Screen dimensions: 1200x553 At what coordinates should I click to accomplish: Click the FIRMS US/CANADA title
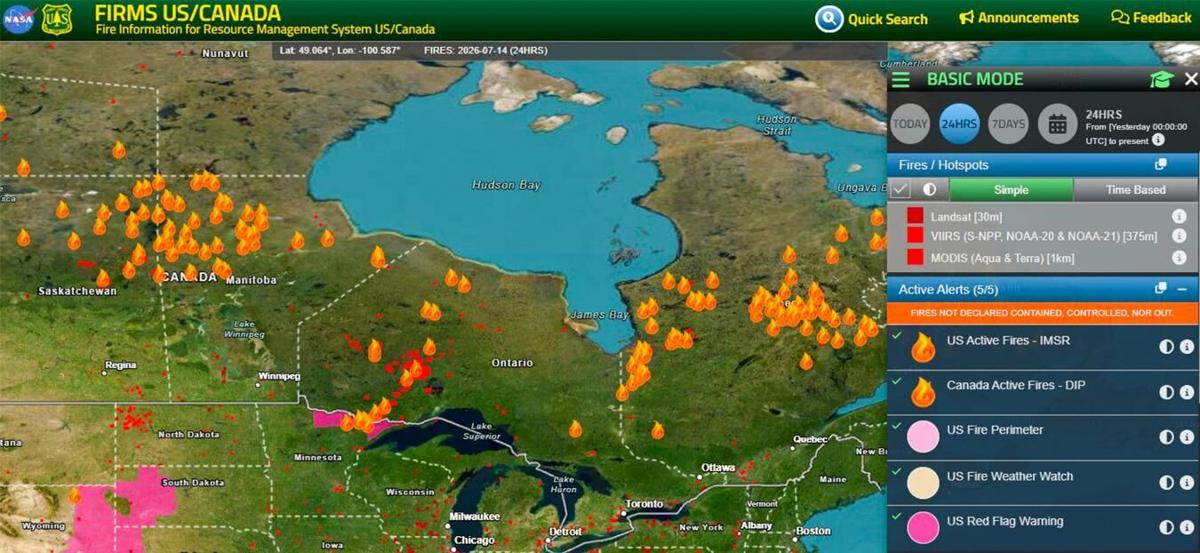tap(188, 13)
